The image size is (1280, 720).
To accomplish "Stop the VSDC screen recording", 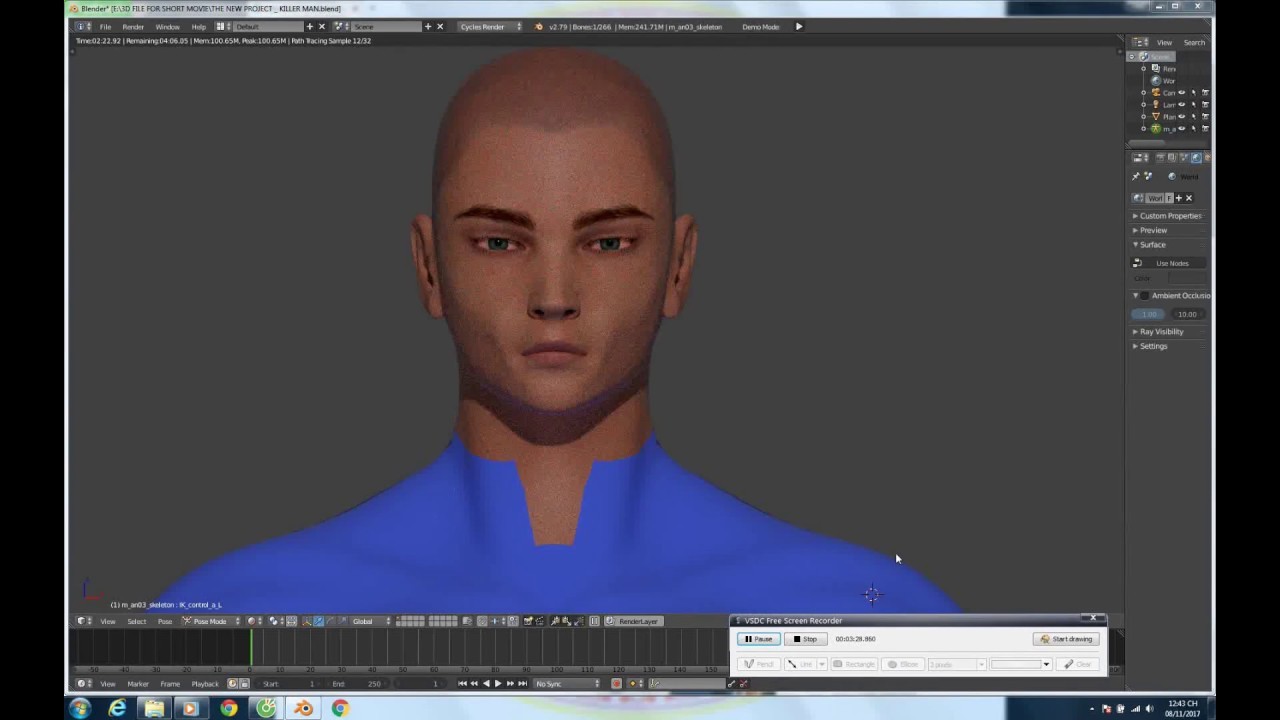I will tap(805, 639).
